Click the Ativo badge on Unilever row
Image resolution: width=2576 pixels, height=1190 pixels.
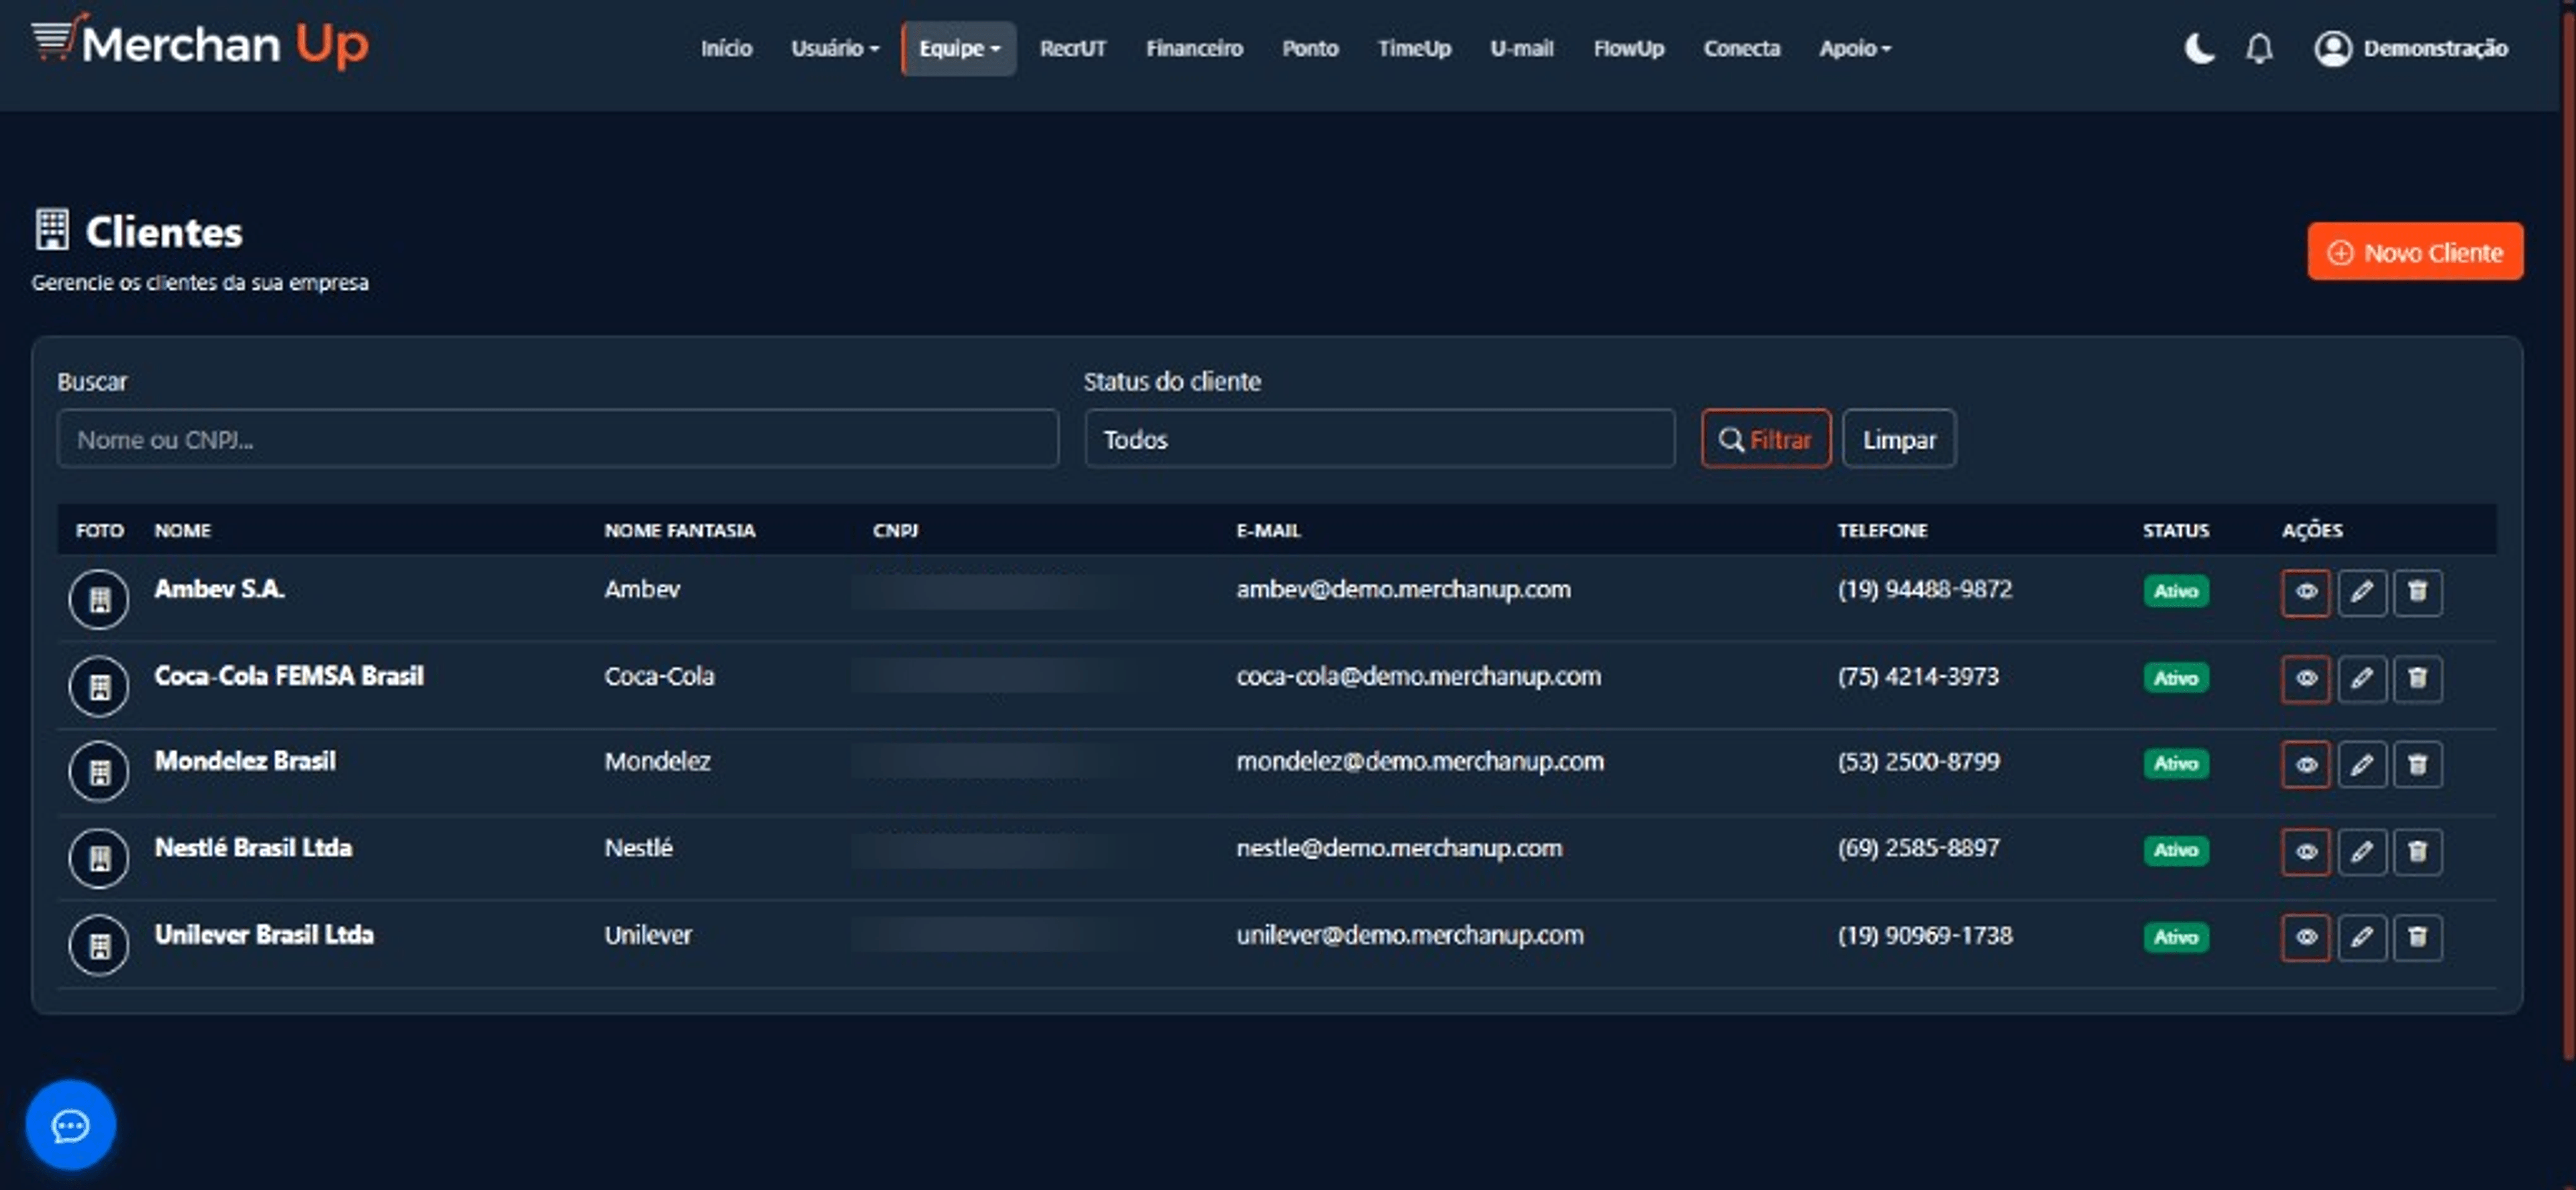tap(2175, 937)
